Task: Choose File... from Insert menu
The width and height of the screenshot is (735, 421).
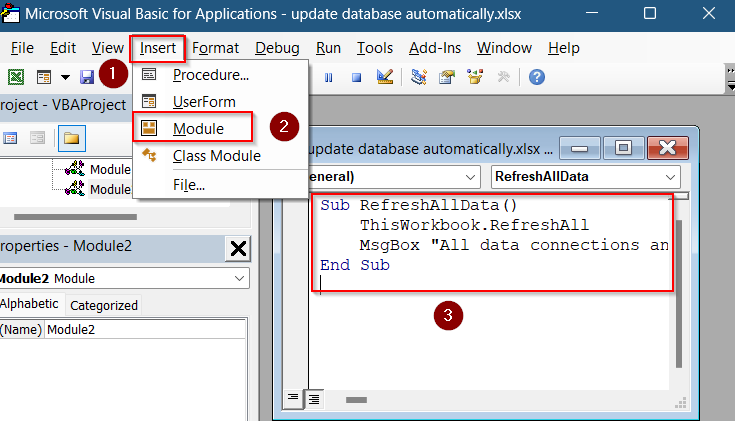Action: click(x=220, y=185)
